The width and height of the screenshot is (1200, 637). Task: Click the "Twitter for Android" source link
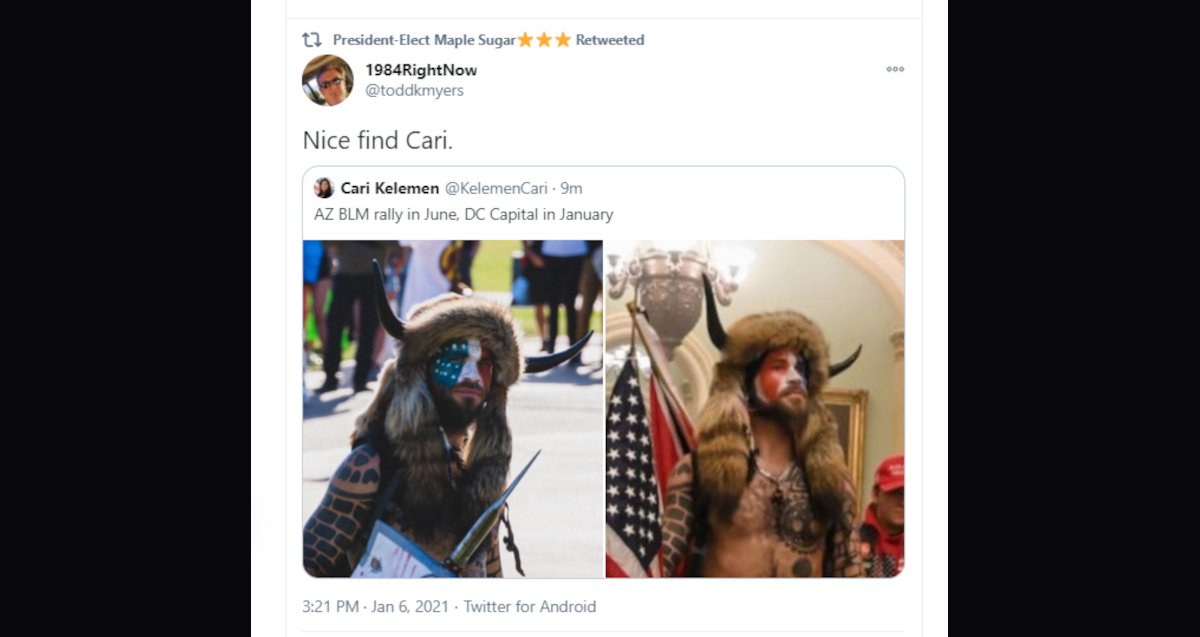click(x=530, y=606)
